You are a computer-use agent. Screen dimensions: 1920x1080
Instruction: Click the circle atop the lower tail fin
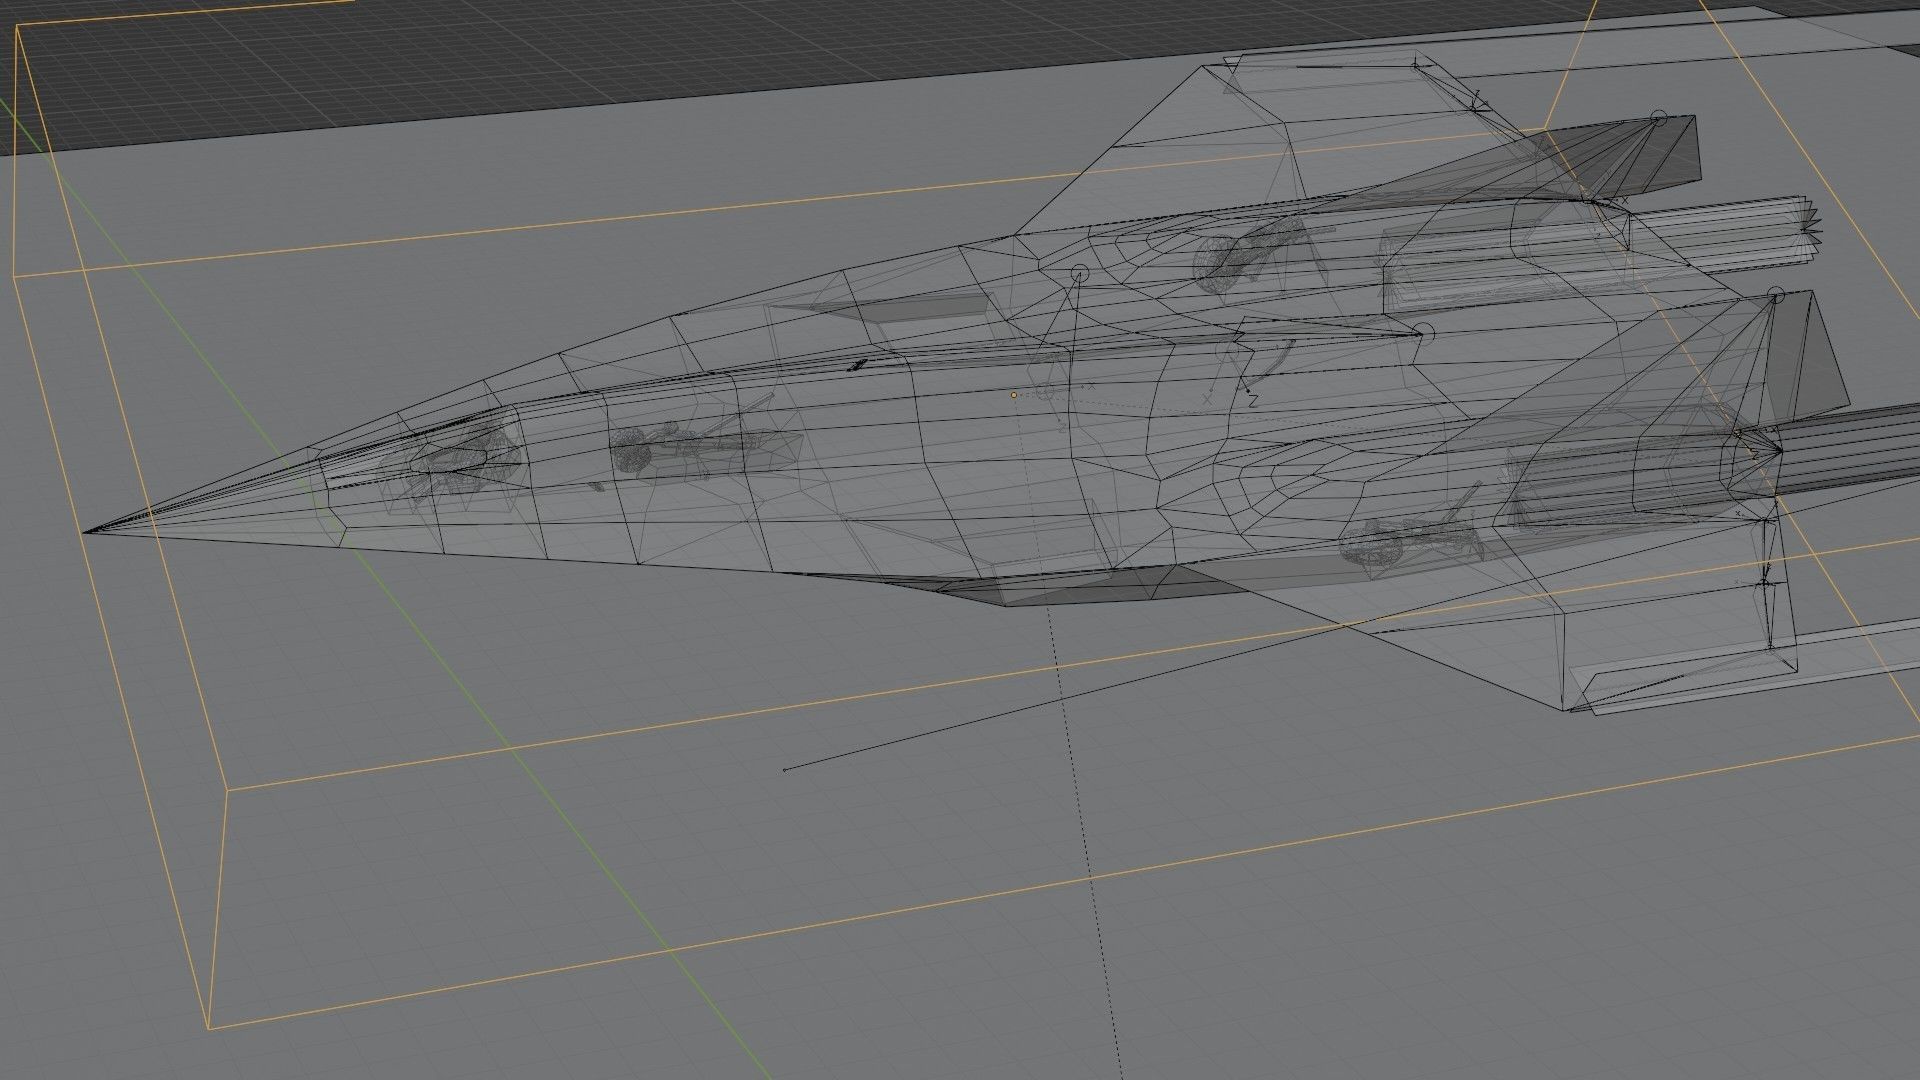(1775, 294)
